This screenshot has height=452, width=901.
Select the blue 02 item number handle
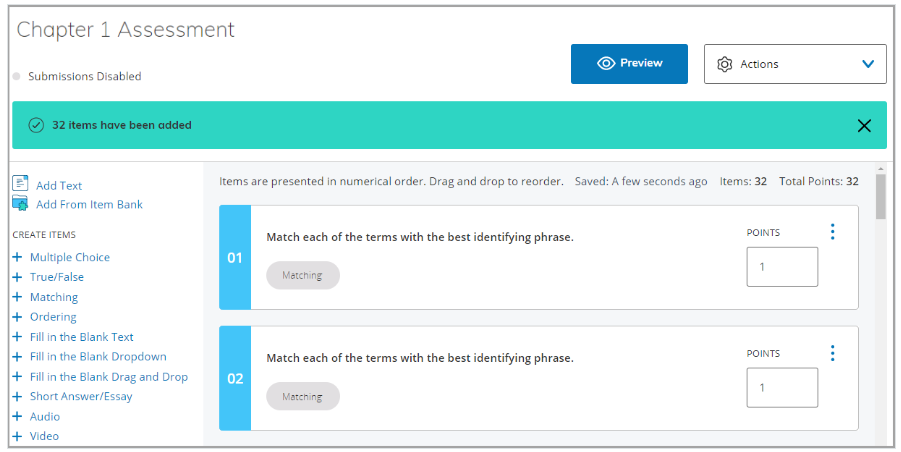235,379
